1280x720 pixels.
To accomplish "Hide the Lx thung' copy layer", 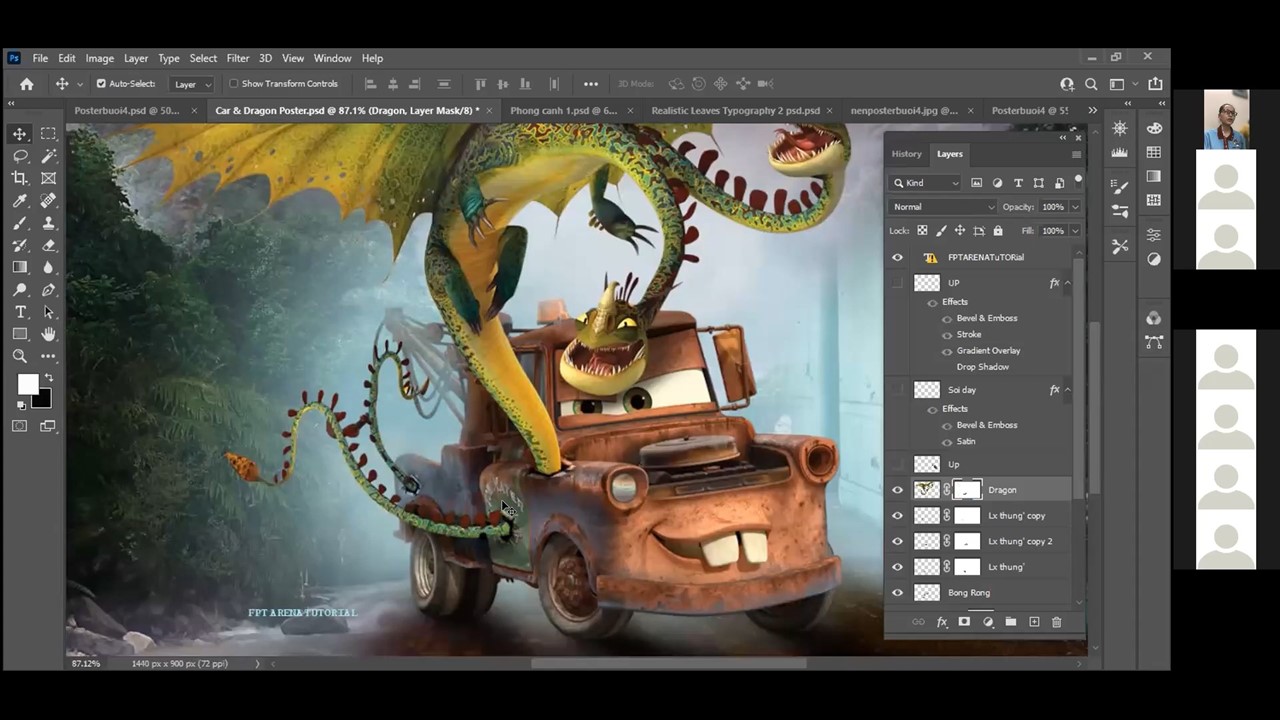I will coord(897,516).
